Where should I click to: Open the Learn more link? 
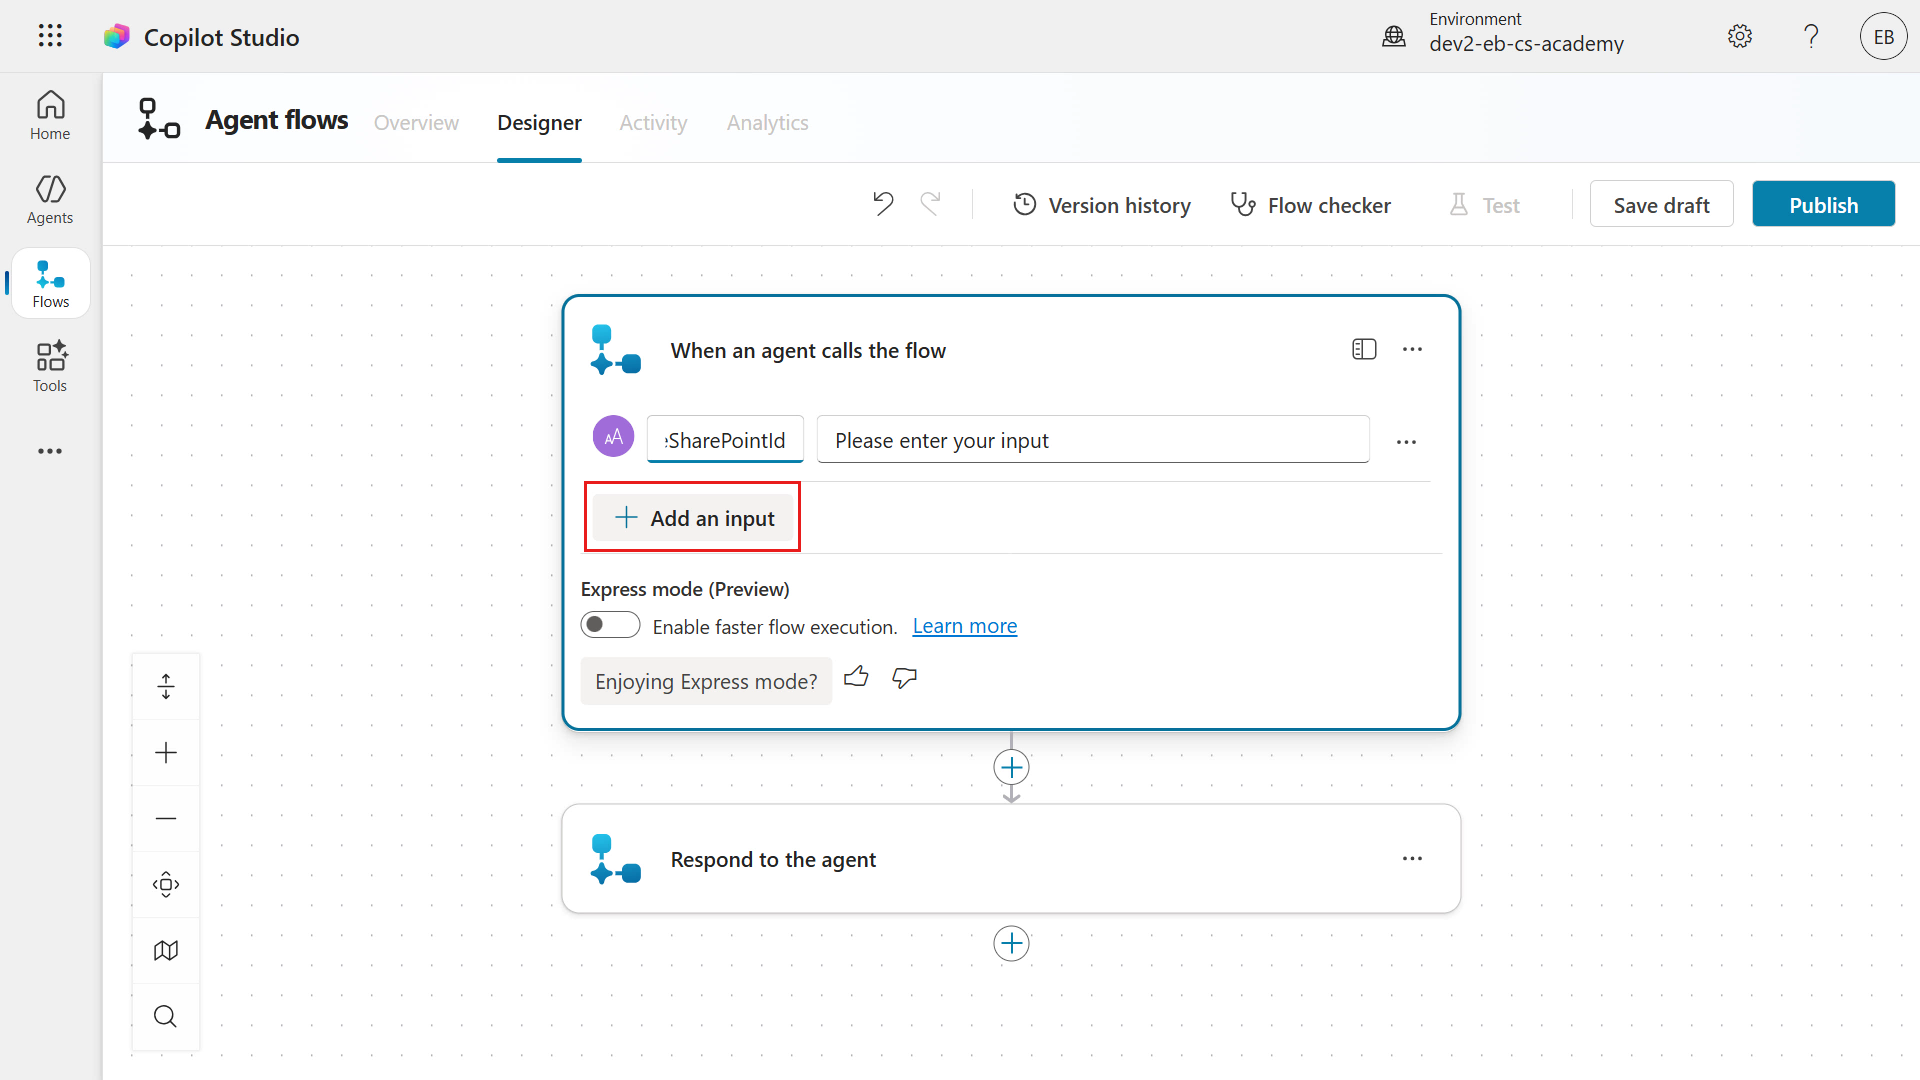coord(964,626)
